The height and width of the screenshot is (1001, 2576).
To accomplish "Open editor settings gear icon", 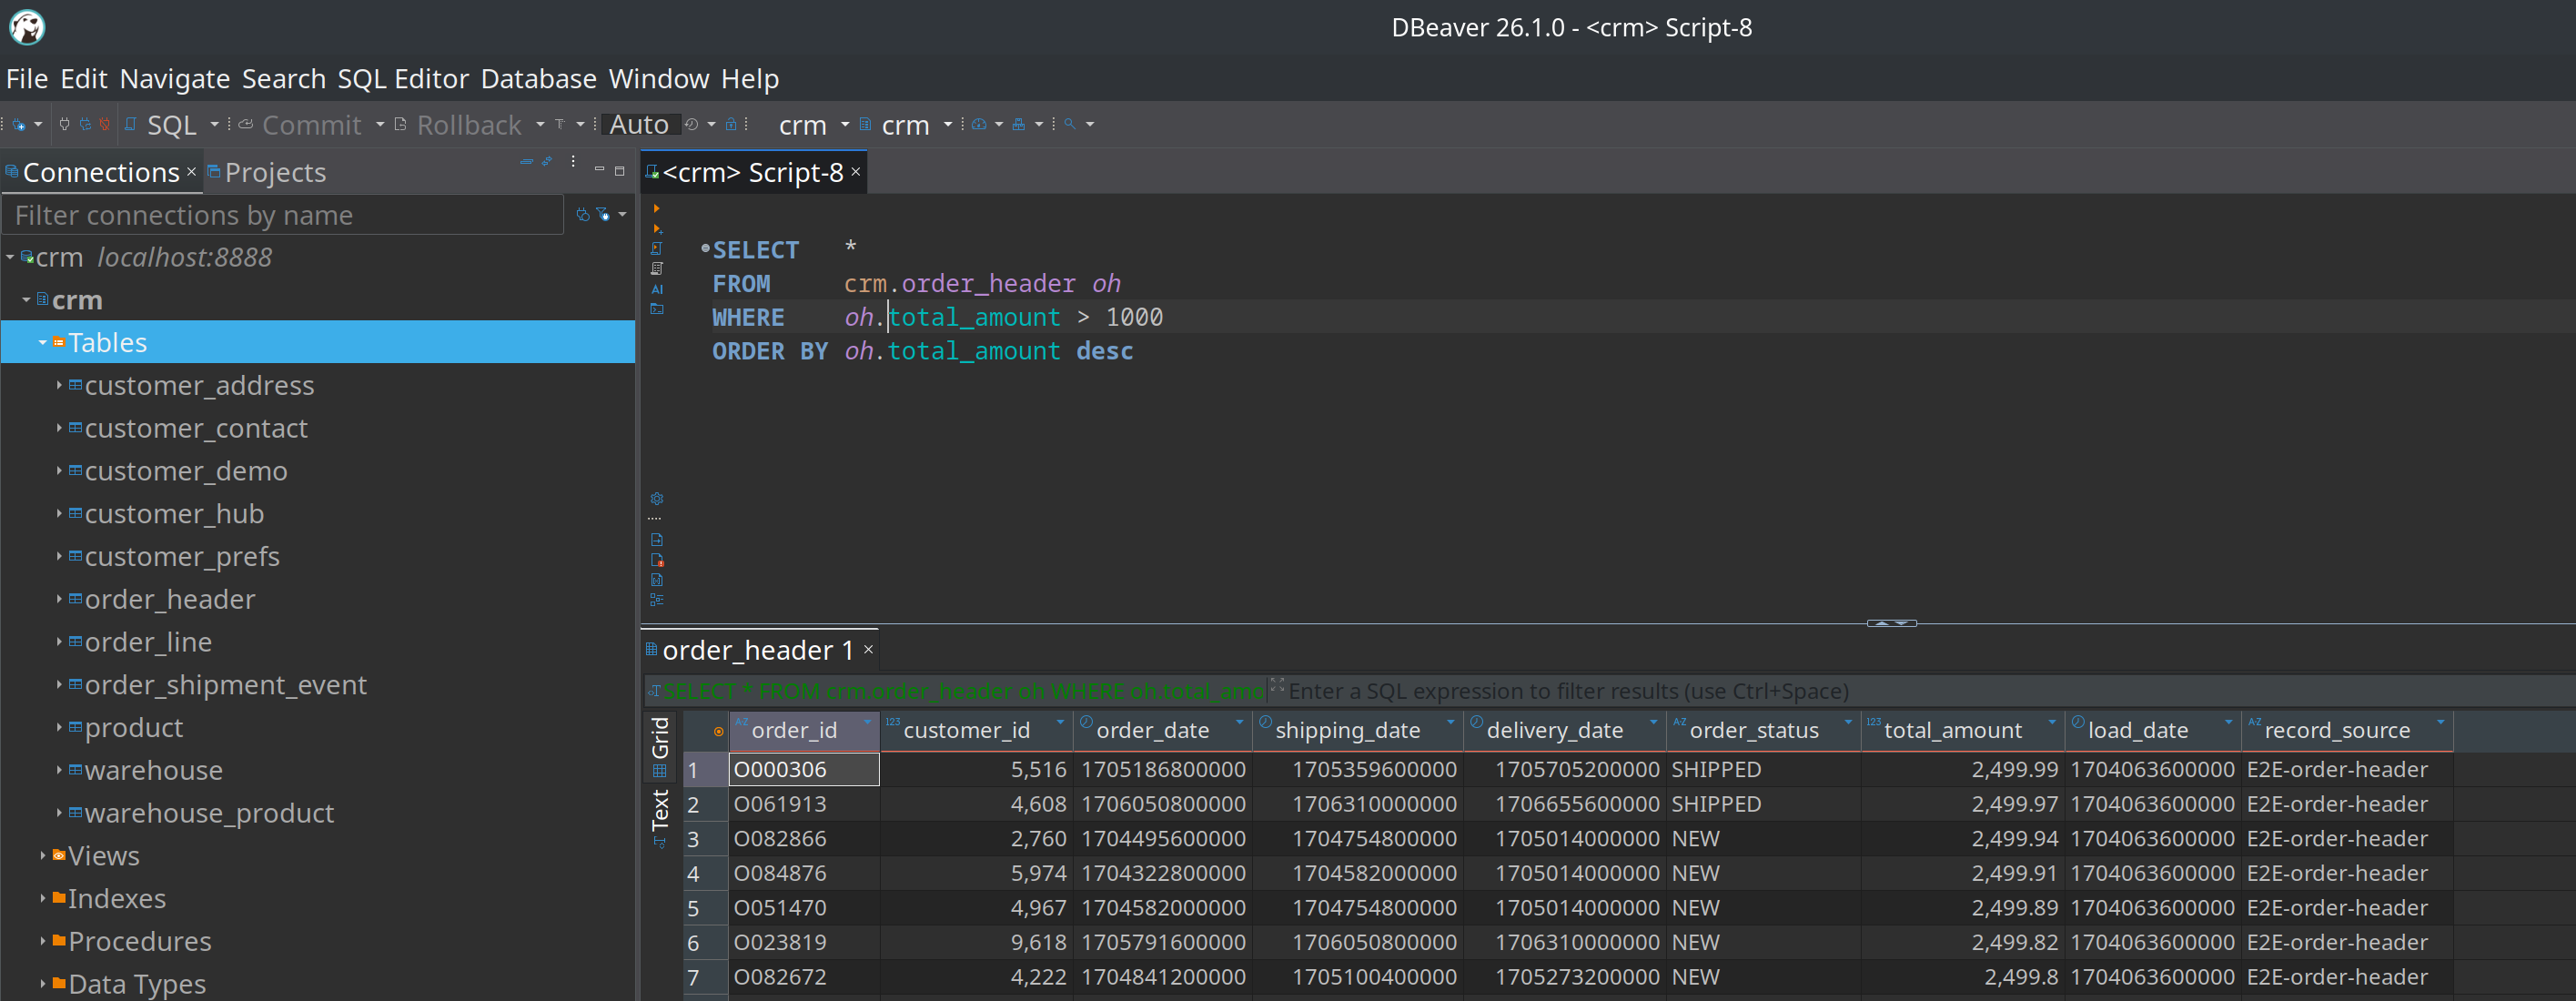I will [x=657, y=498].
